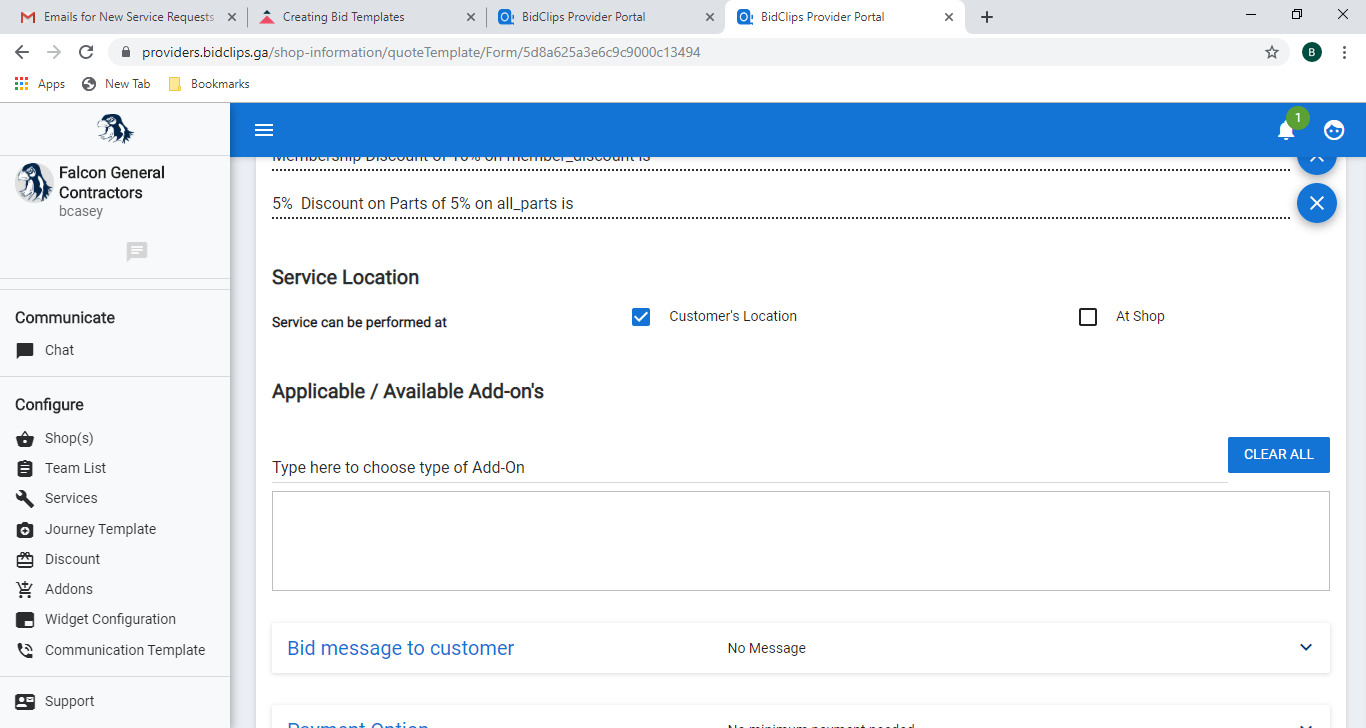Open Chat in the sidebar
This screenshot has height=728, width=1366.
pyautogui.click(x=59, y=351)
